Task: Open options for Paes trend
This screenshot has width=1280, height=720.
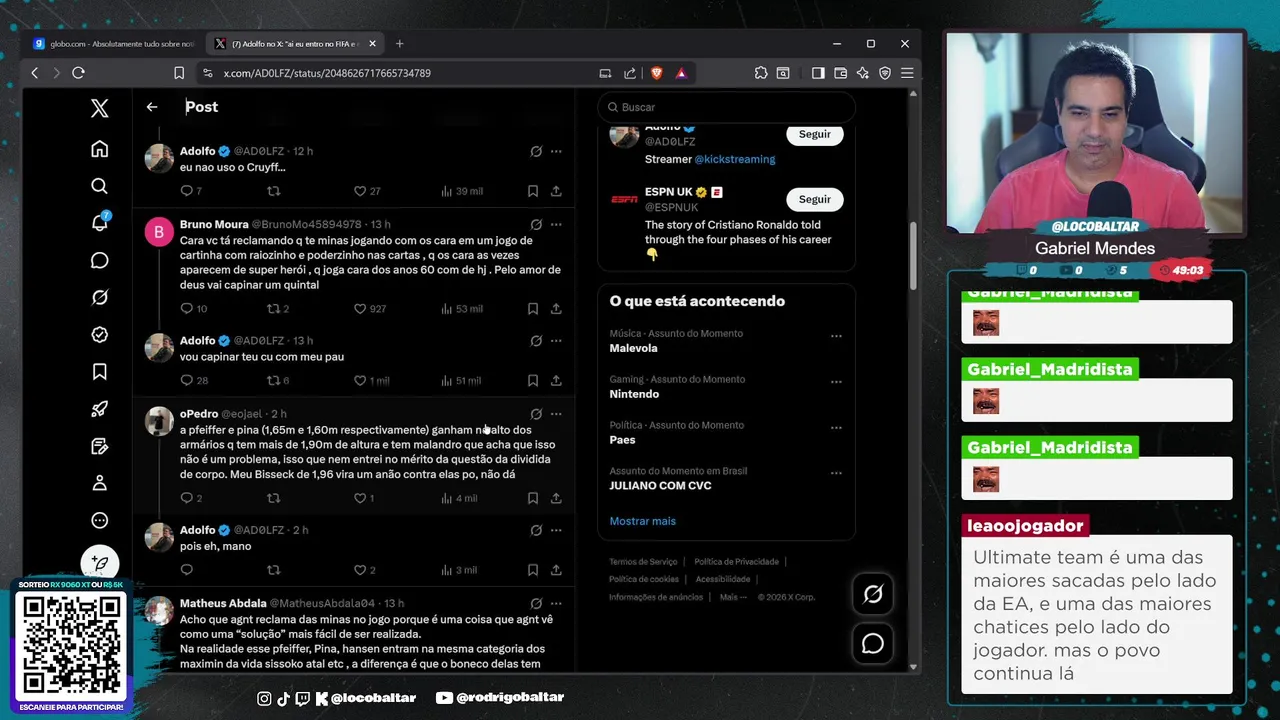Action: [836, 428]
